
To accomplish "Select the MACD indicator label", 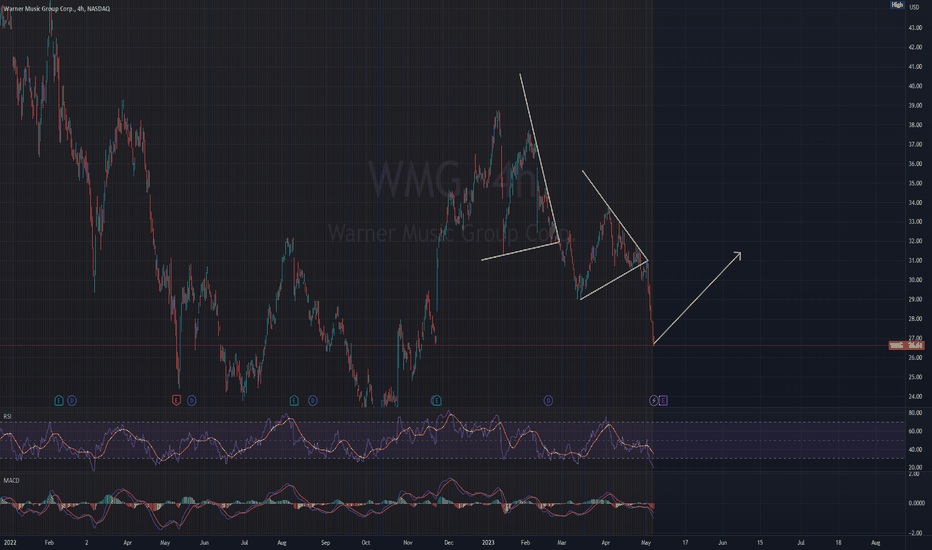I will [x=11, y=480].
